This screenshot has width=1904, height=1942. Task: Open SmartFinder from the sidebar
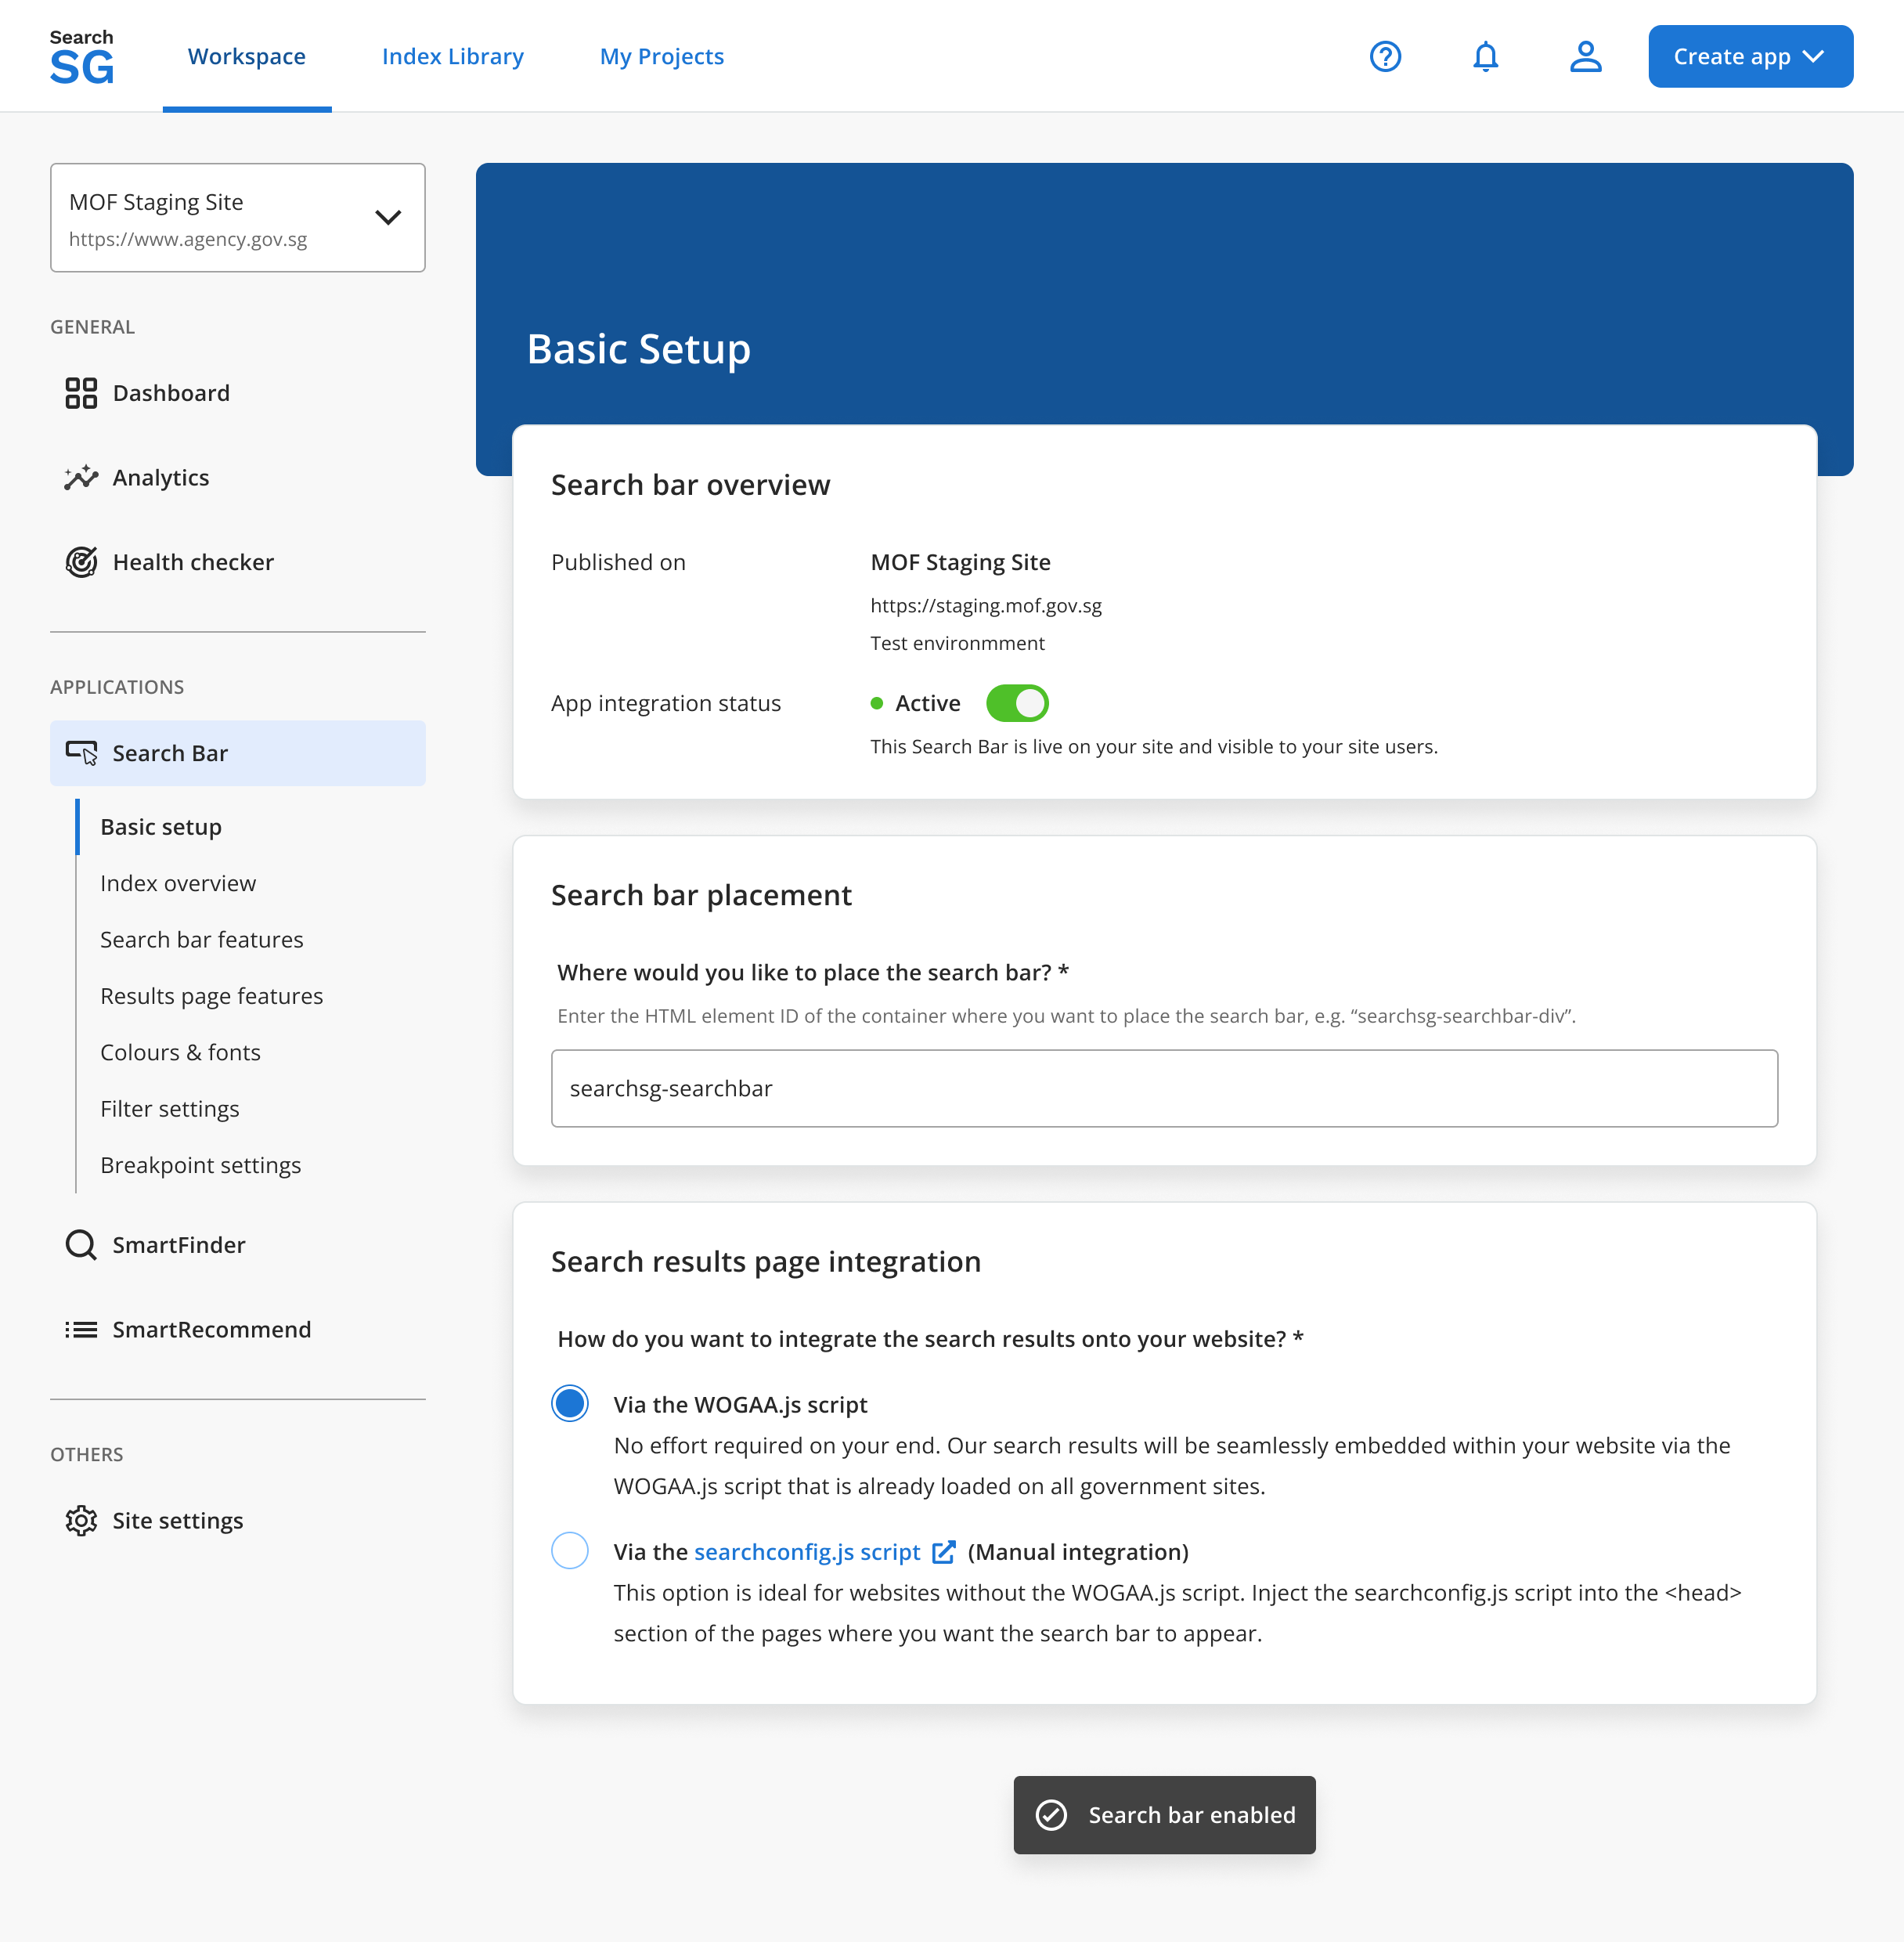(x=179, y=1244)
